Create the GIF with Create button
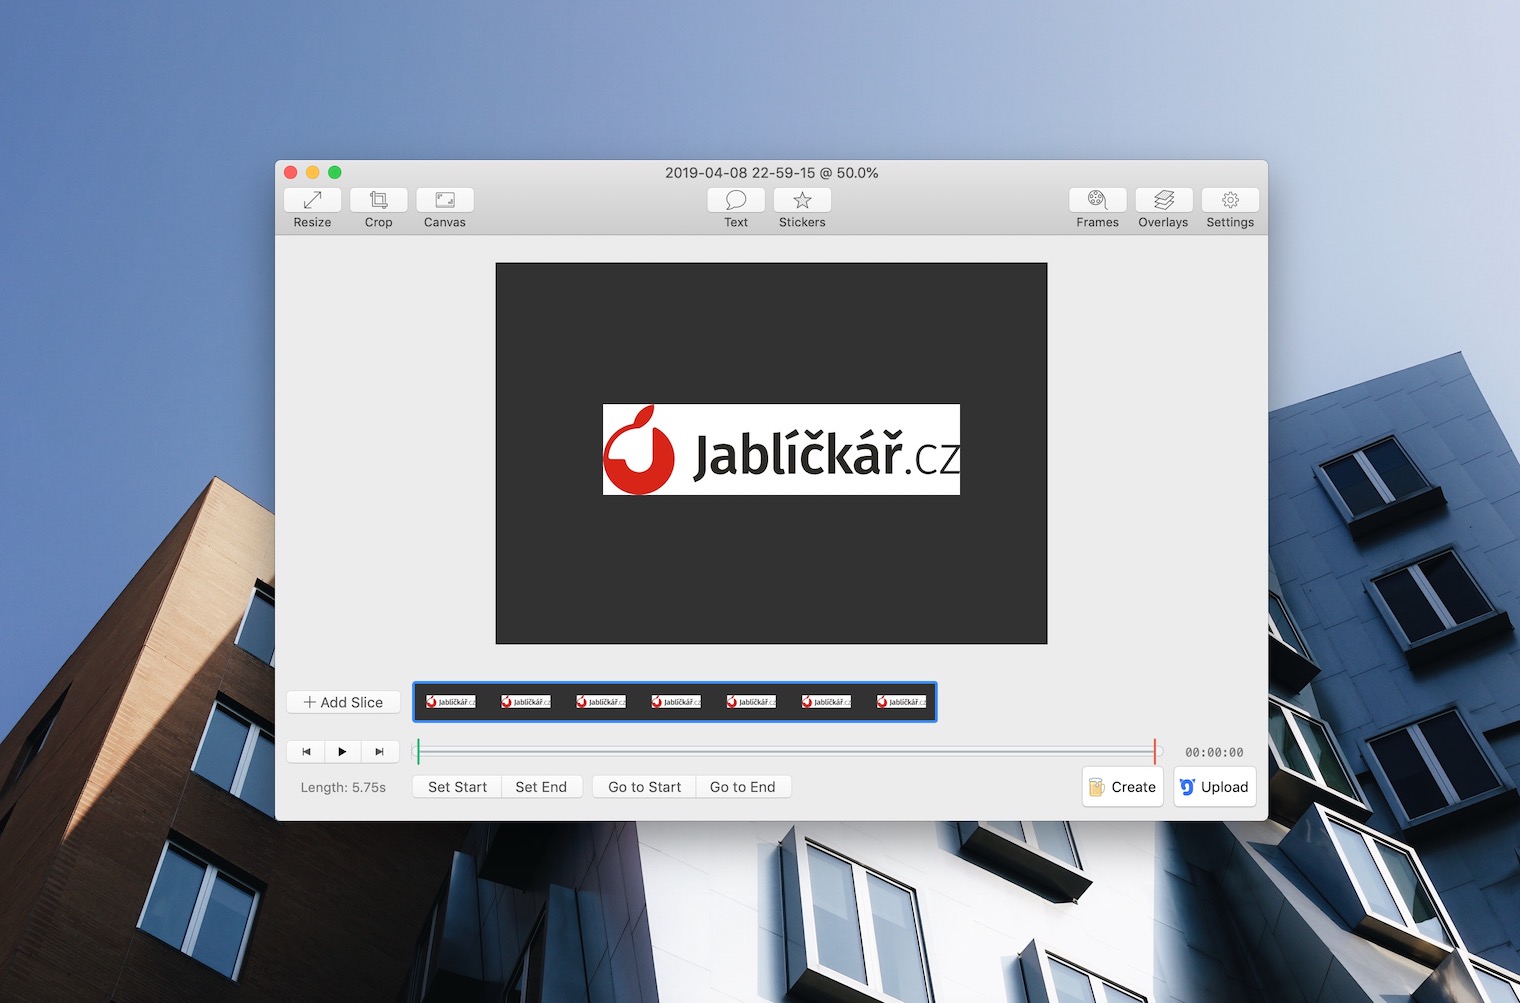This screenshot has height=1003, width=1520. [1122, 787]
